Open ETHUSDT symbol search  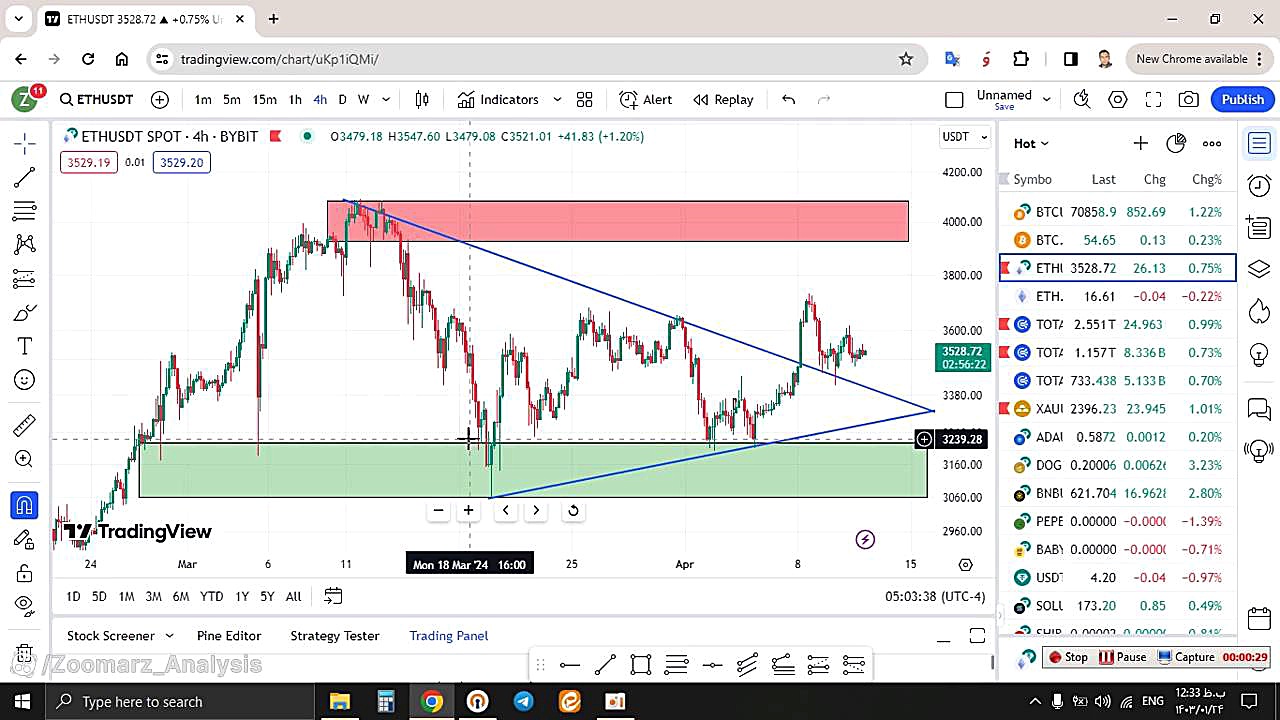[x=96, y=99]
